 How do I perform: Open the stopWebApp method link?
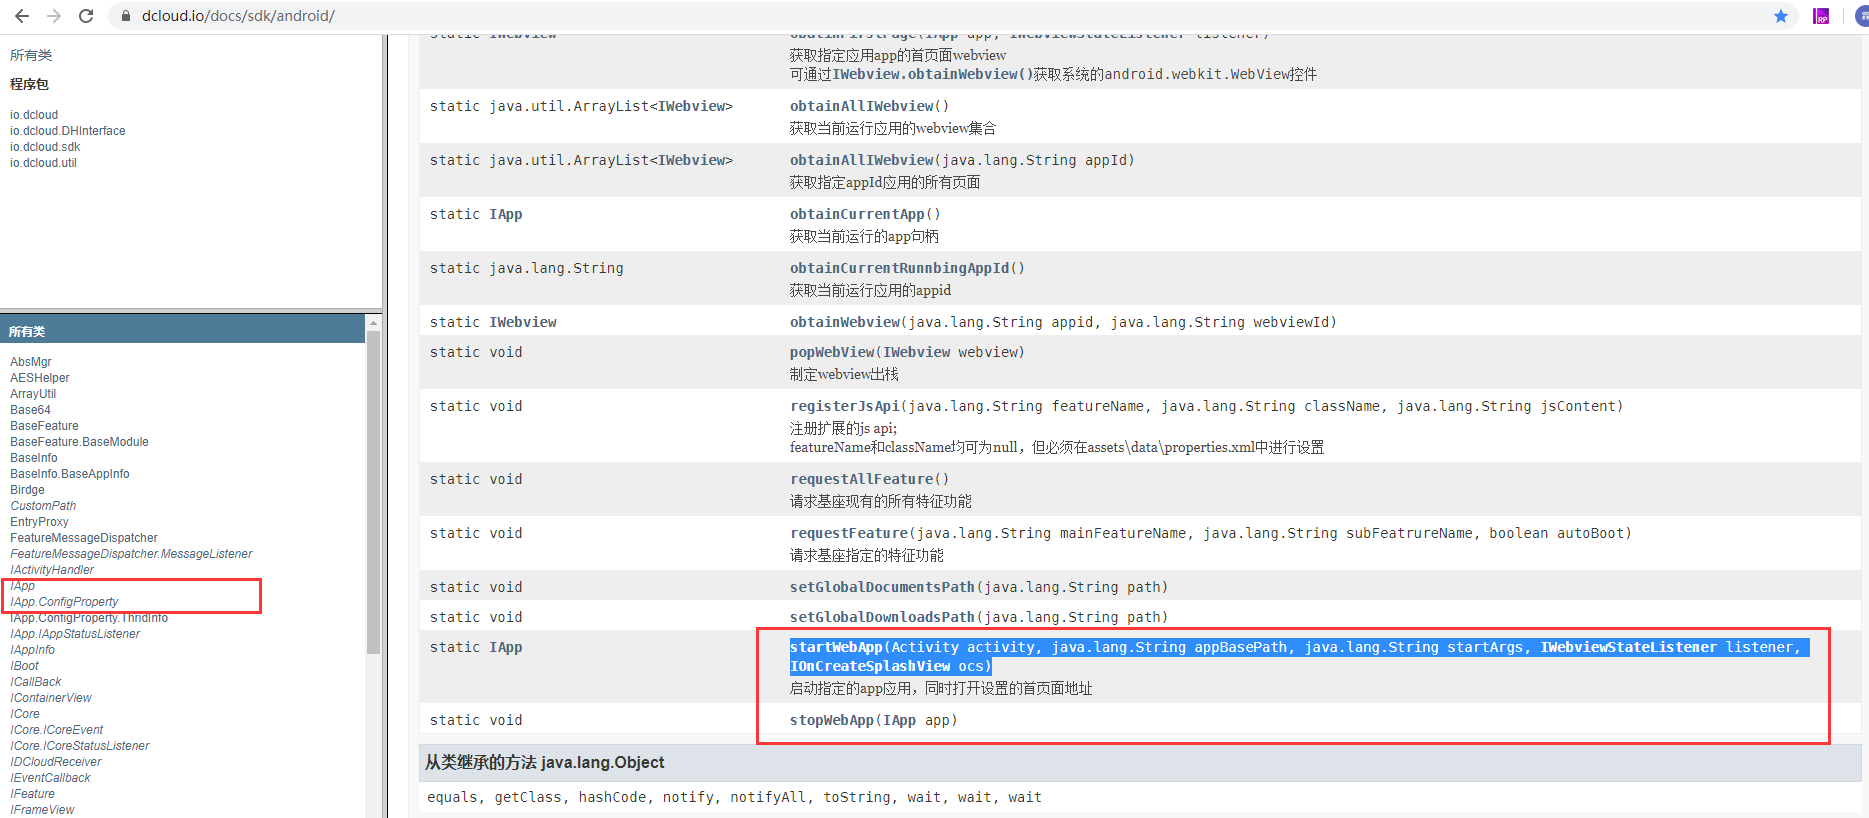[831, 720]
